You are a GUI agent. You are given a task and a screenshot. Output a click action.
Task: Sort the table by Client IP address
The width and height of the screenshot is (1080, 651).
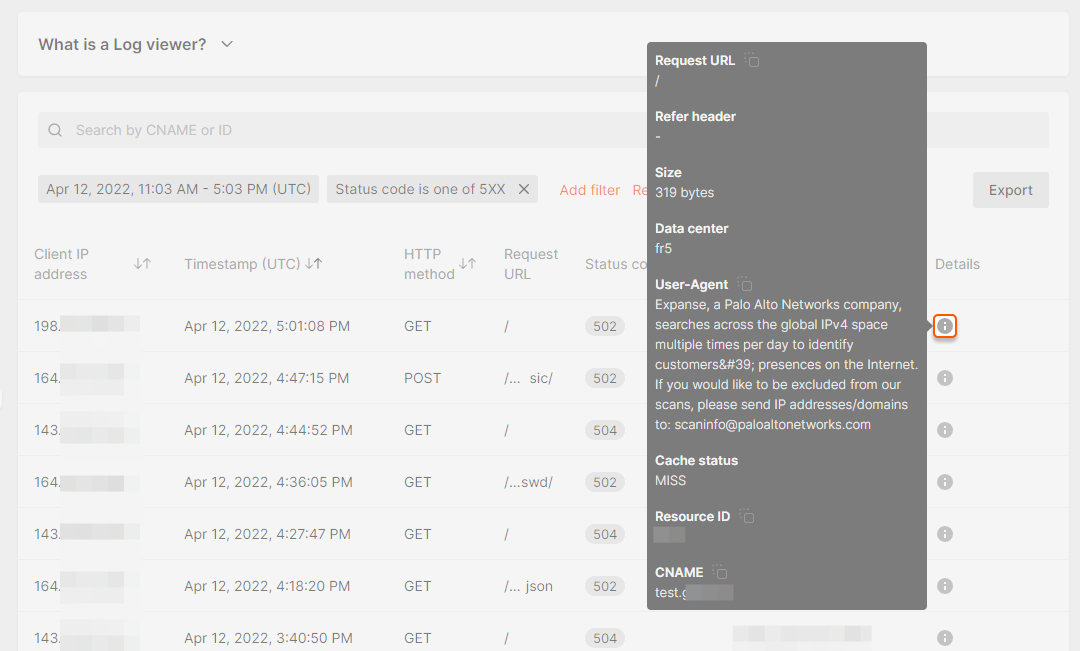[x=142, y=264]
